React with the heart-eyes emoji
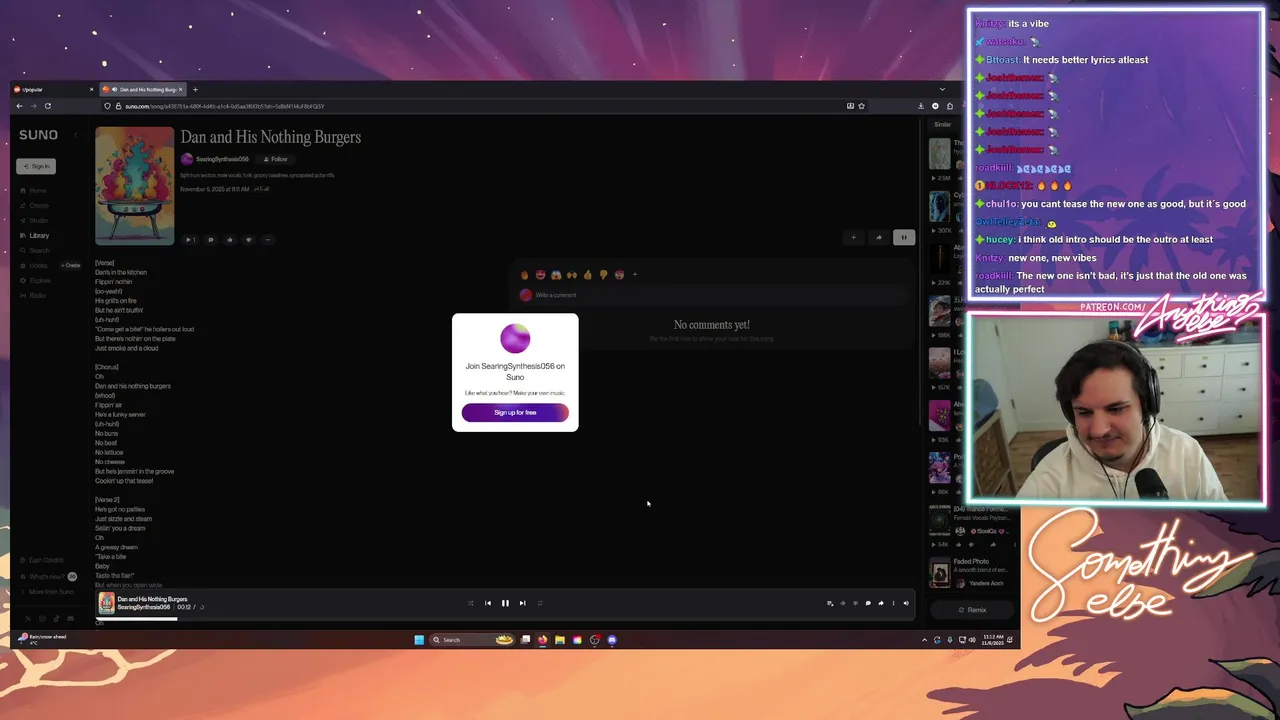1280x720 pixels. (540, 274)
